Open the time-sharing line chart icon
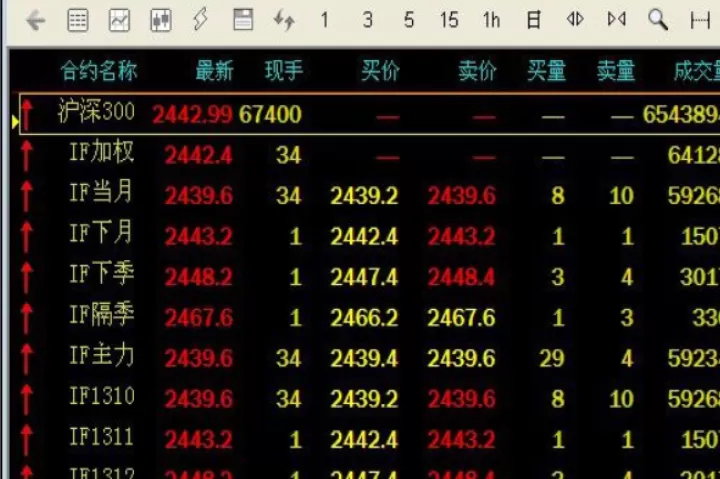 tap(119, 21)
